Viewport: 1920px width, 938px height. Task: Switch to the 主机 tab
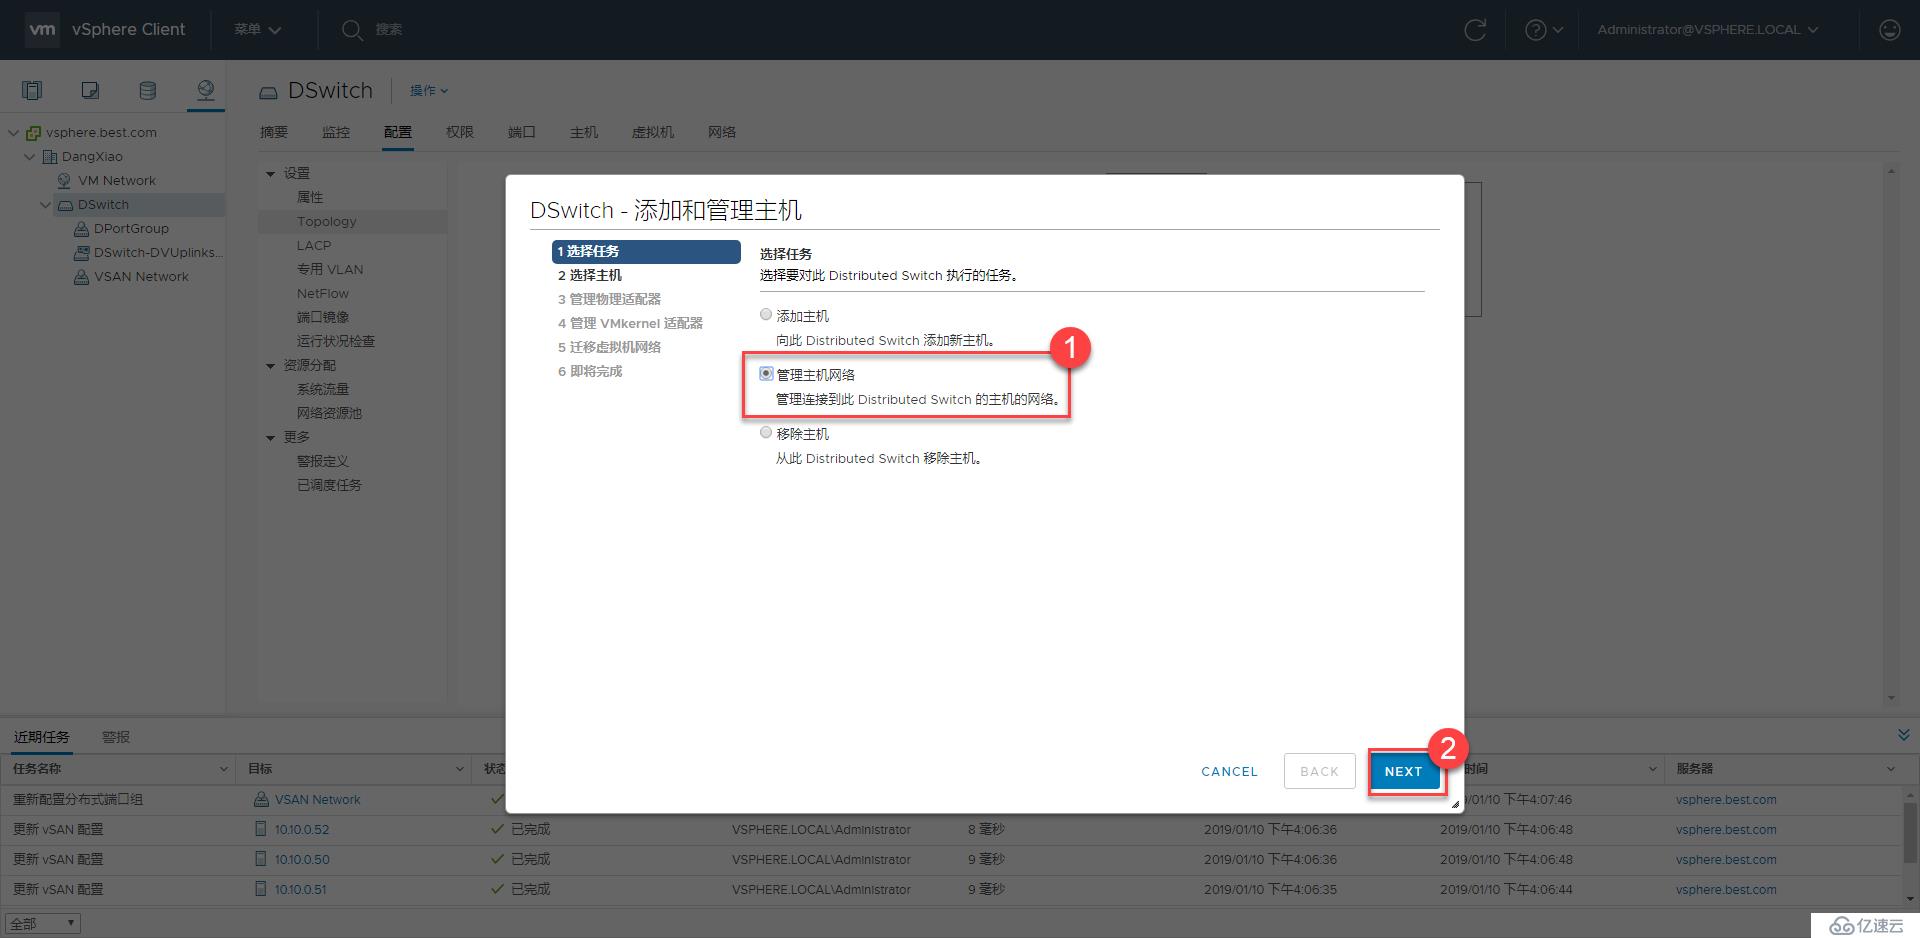pyautogui.click(x=584, y=132)
